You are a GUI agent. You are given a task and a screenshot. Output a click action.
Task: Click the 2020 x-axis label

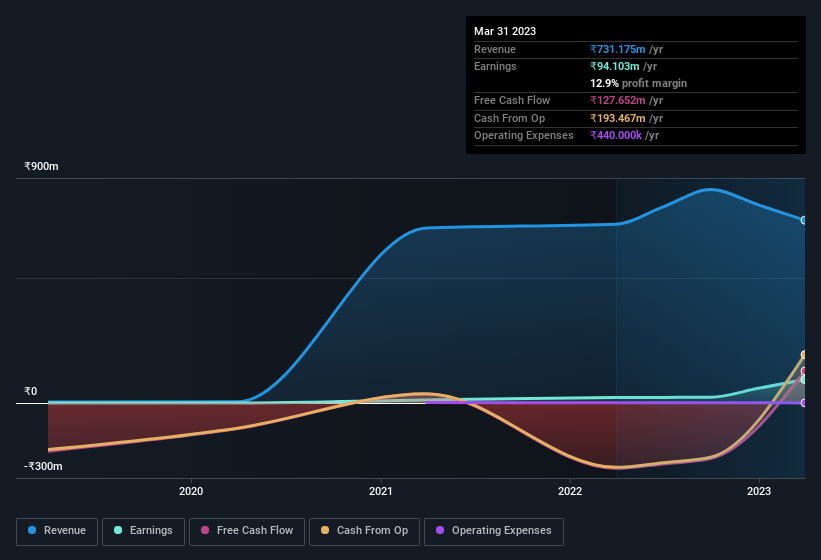(x=191, y=491)
